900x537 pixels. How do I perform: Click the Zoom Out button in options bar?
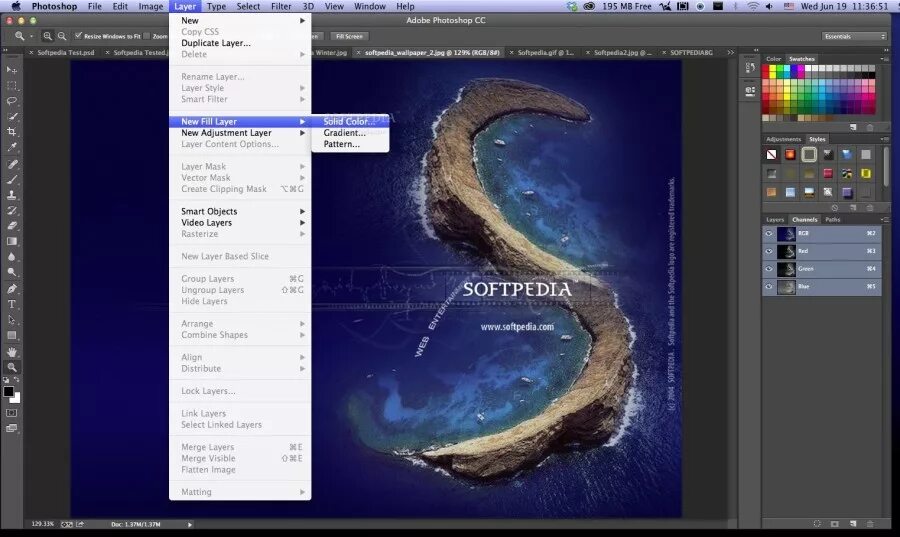point(62,36)
